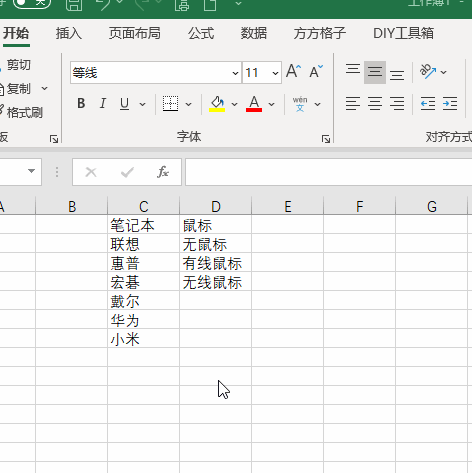
Task: Align text left
Action: tap(353, 104)
